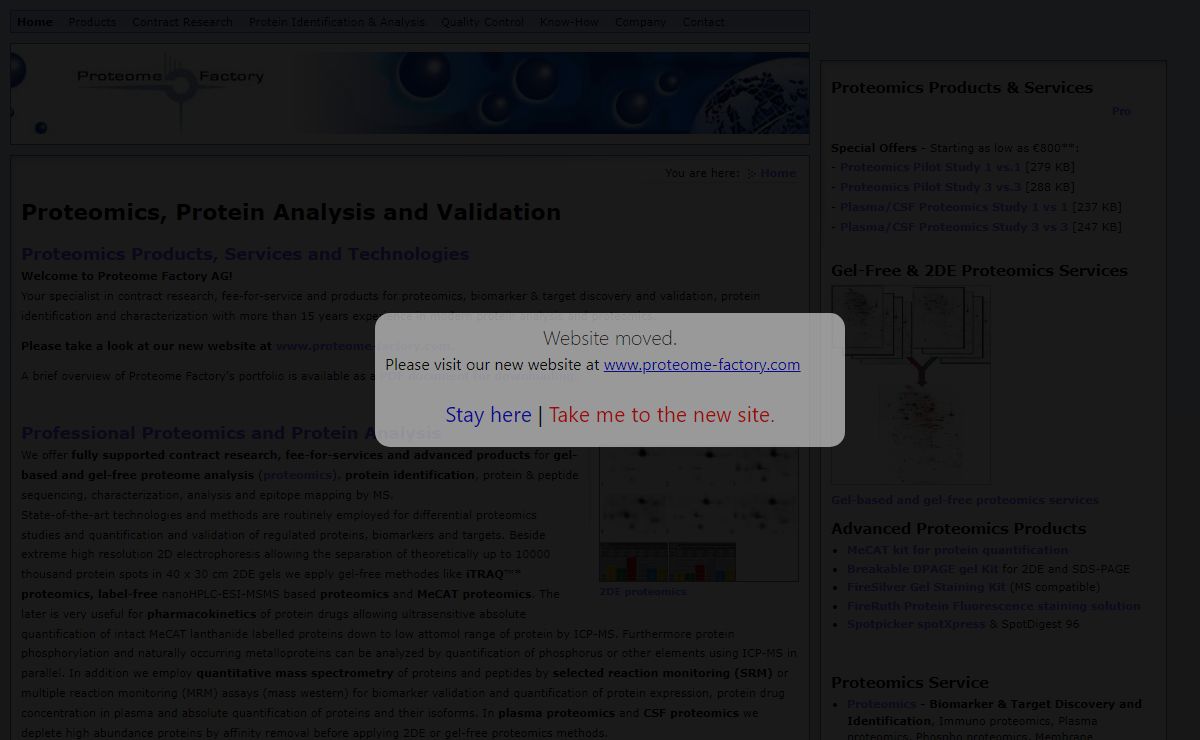Click Professional Proteomics and Protein Analysis heading

pos(231,433)
